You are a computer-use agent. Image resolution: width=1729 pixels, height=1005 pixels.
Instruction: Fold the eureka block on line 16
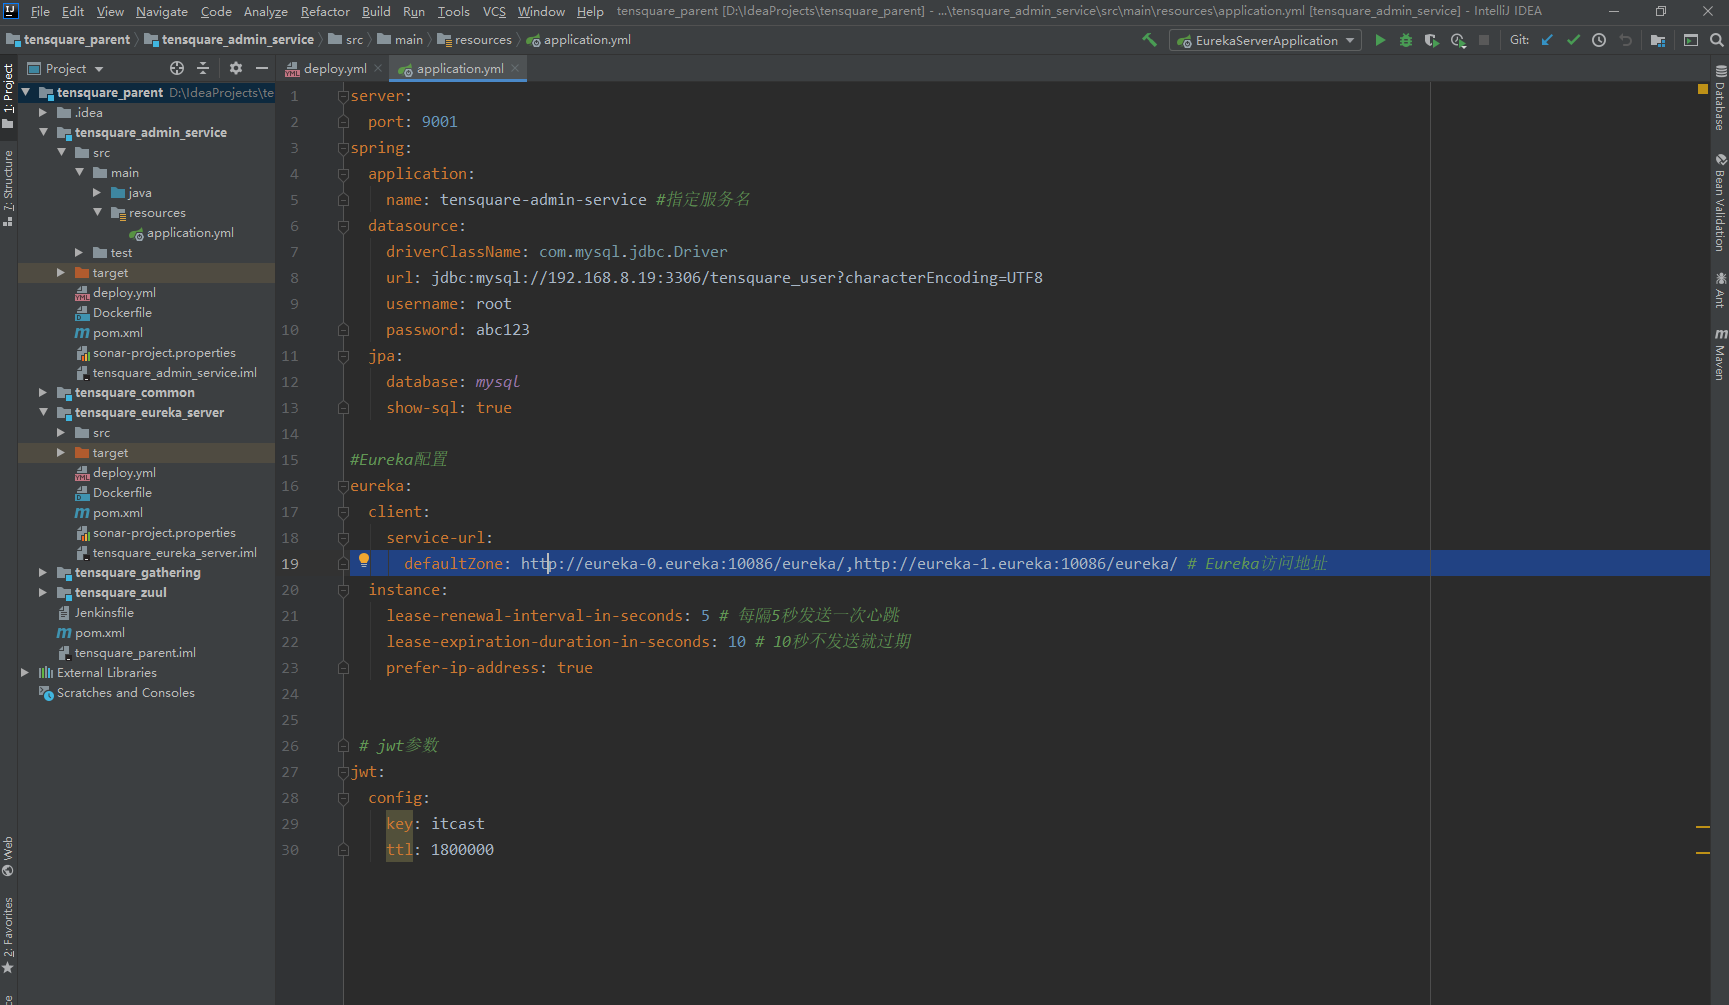[343, 486]
